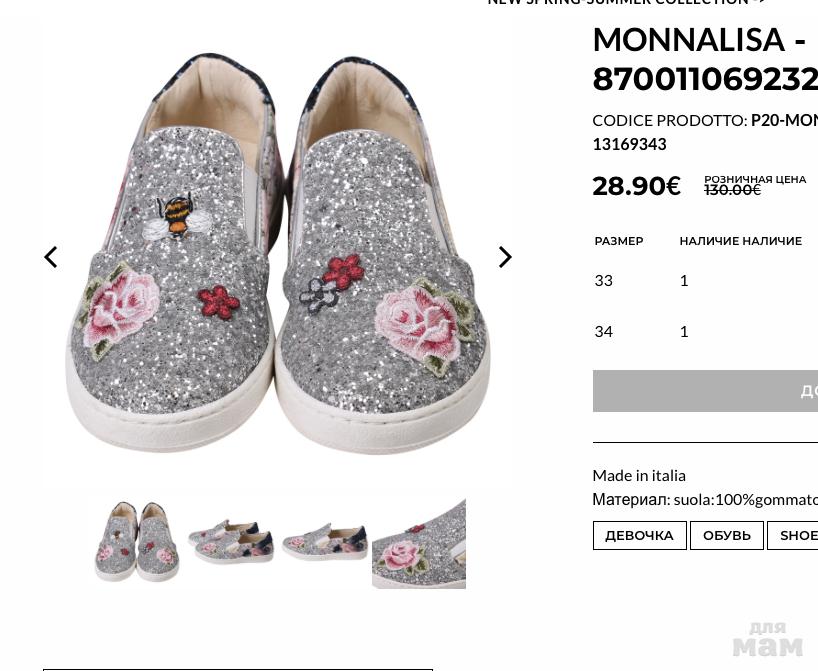Click the 'для мам' watermark logo
The height and width of the screenshot is (671, 818).
pyautogui.click(x=767, y=638)
